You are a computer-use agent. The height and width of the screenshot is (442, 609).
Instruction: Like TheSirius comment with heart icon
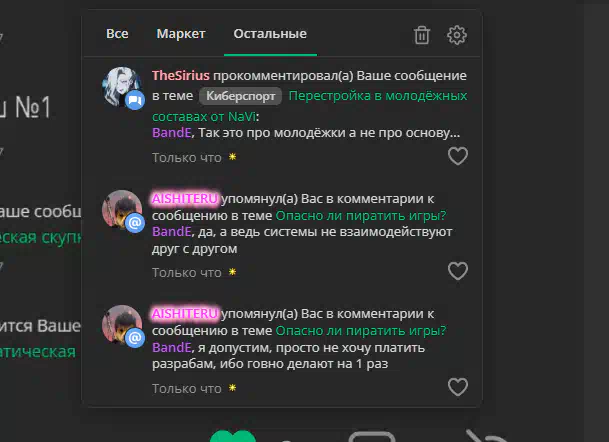point(458,156)
